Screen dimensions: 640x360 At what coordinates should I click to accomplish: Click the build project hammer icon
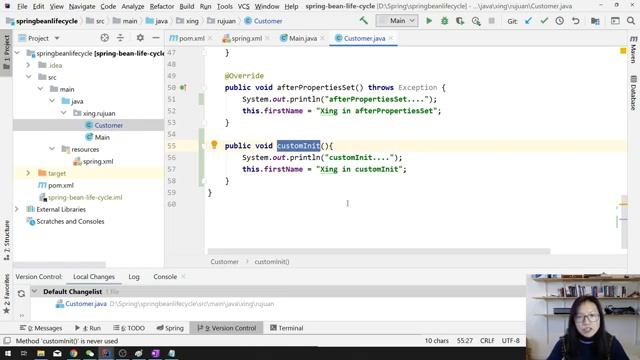tap(363, 20)
